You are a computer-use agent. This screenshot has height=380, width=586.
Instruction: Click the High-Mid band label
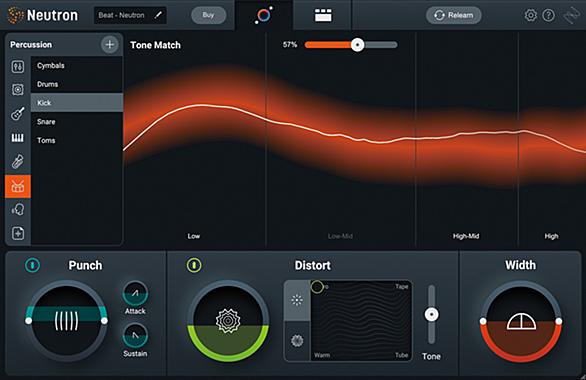[466, 236]
